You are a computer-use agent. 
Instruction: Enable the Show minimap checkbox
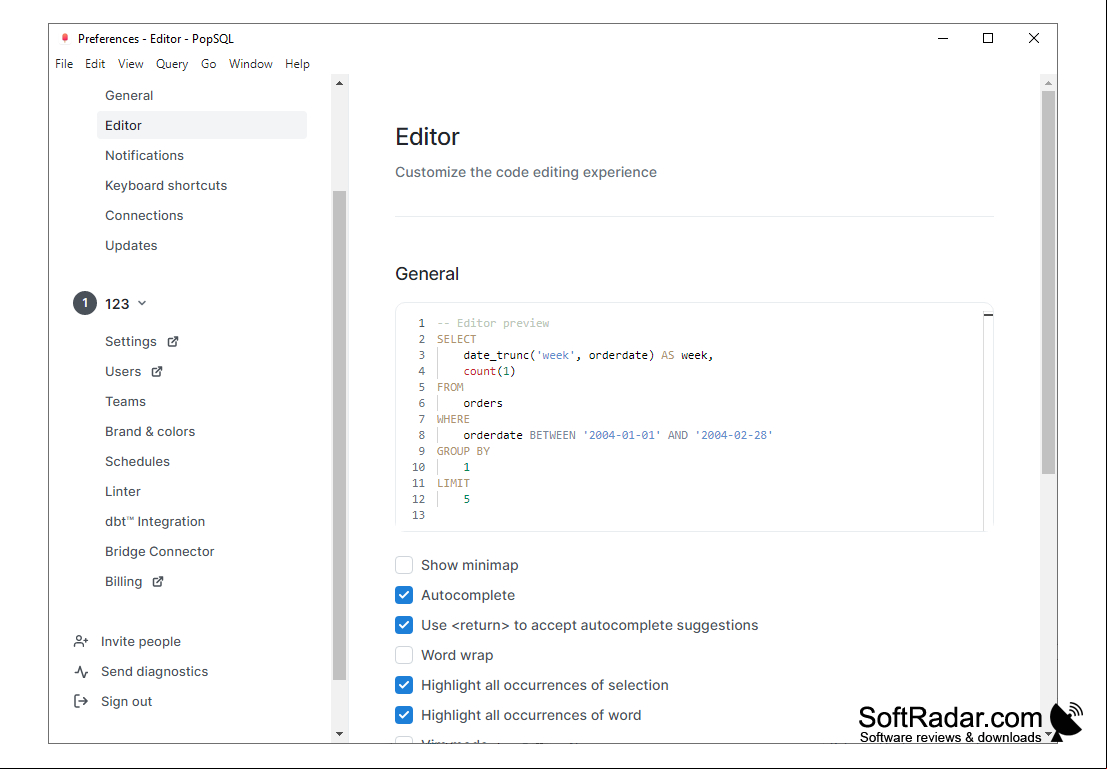[404, 565]
